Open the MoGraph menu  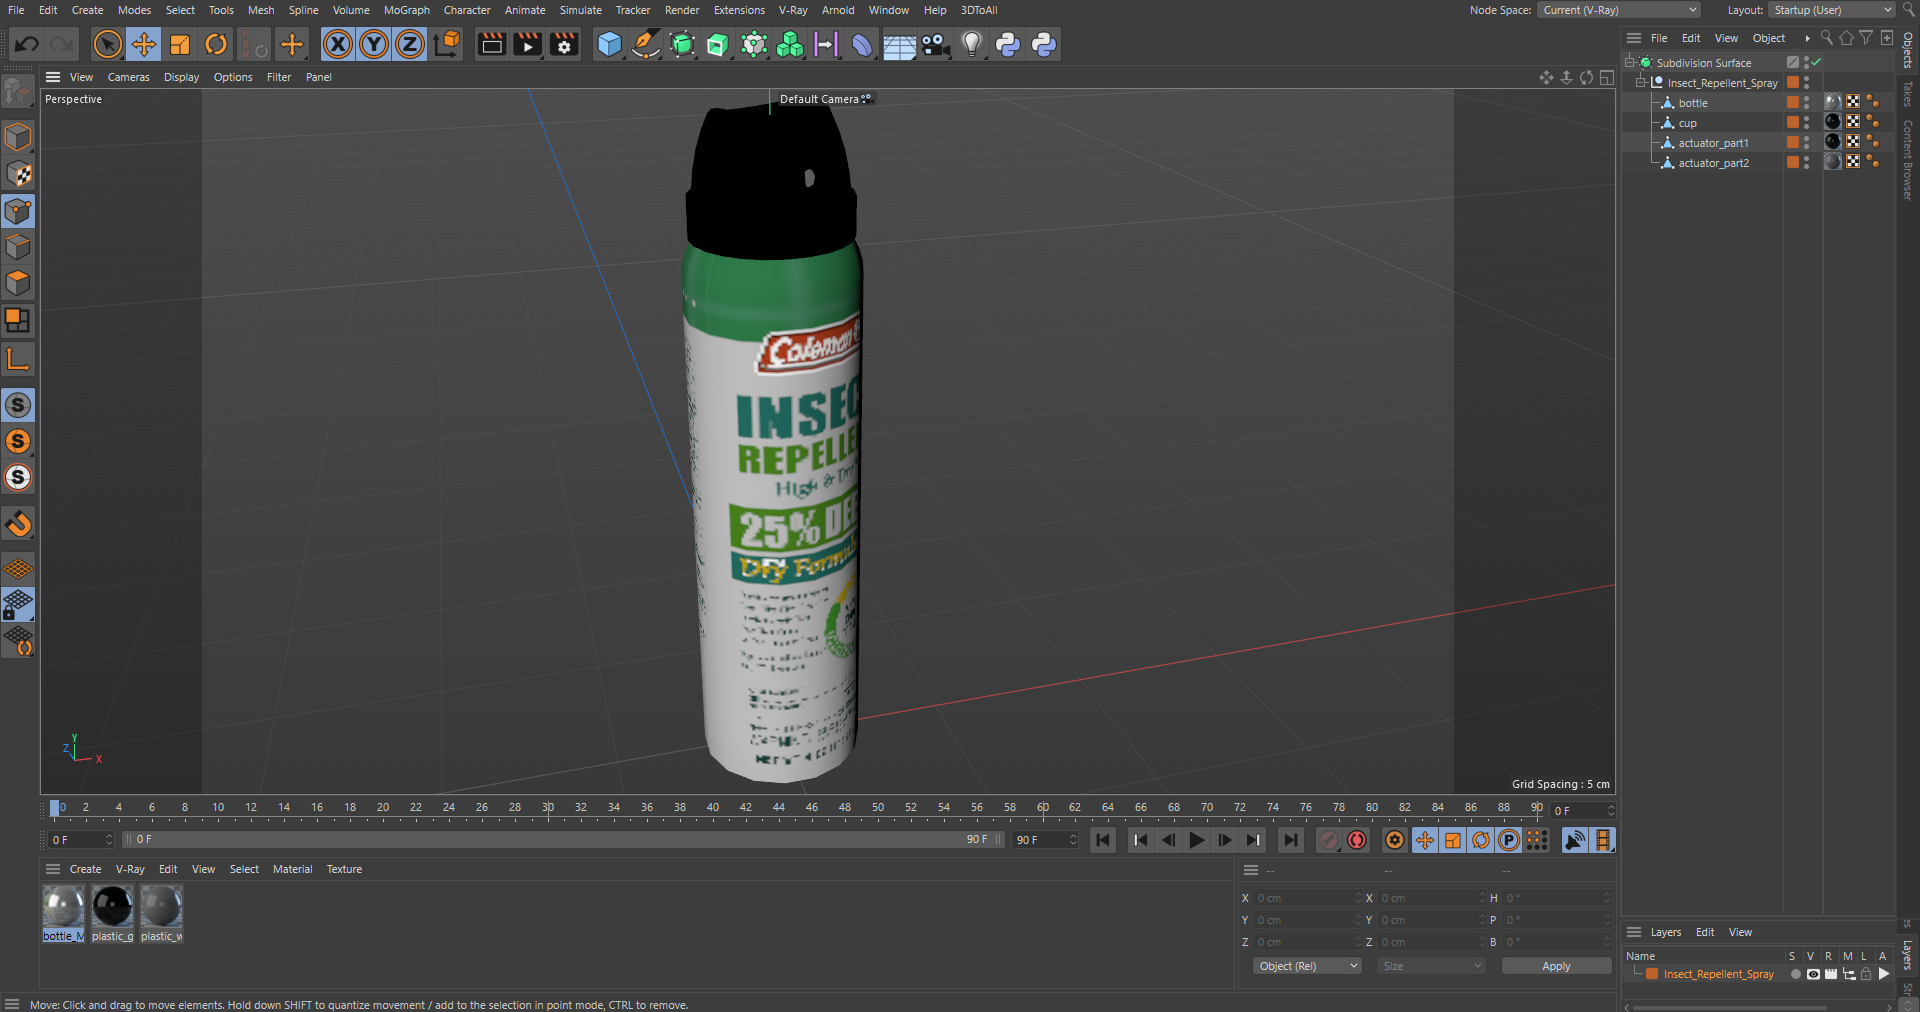pyautogui.click(x=406, y=10)
